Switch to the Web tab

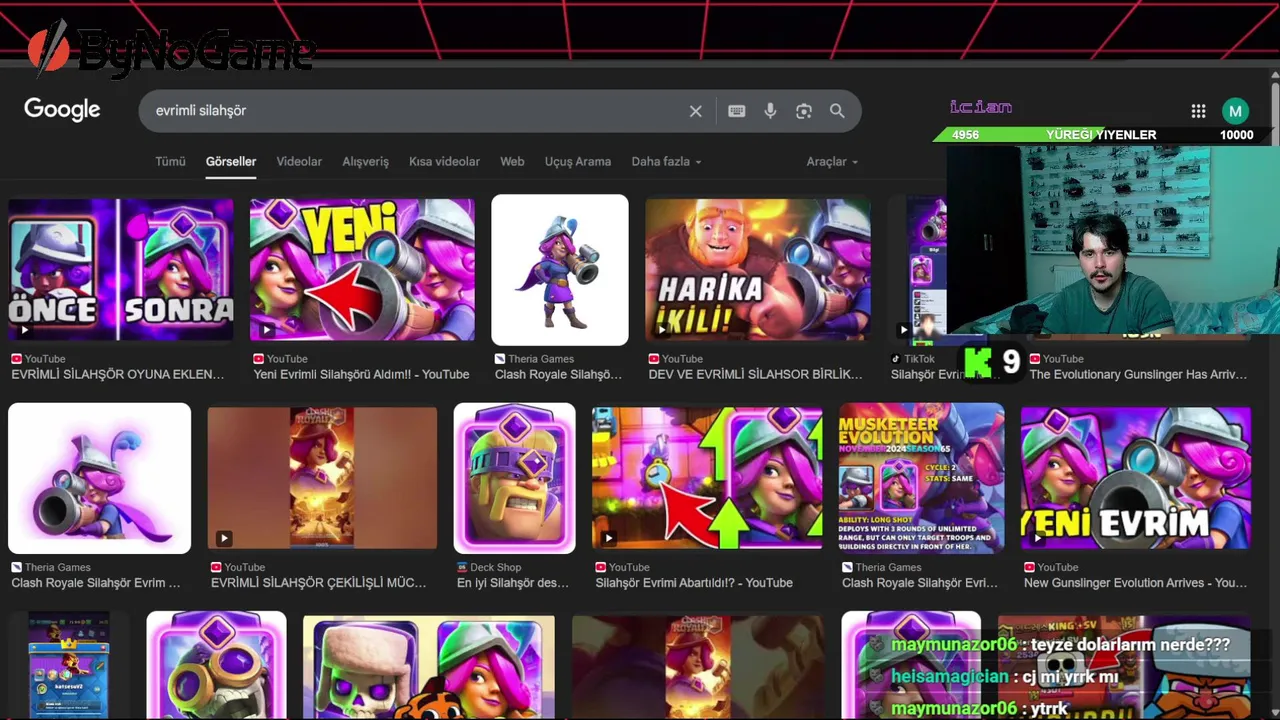(512, 161)
